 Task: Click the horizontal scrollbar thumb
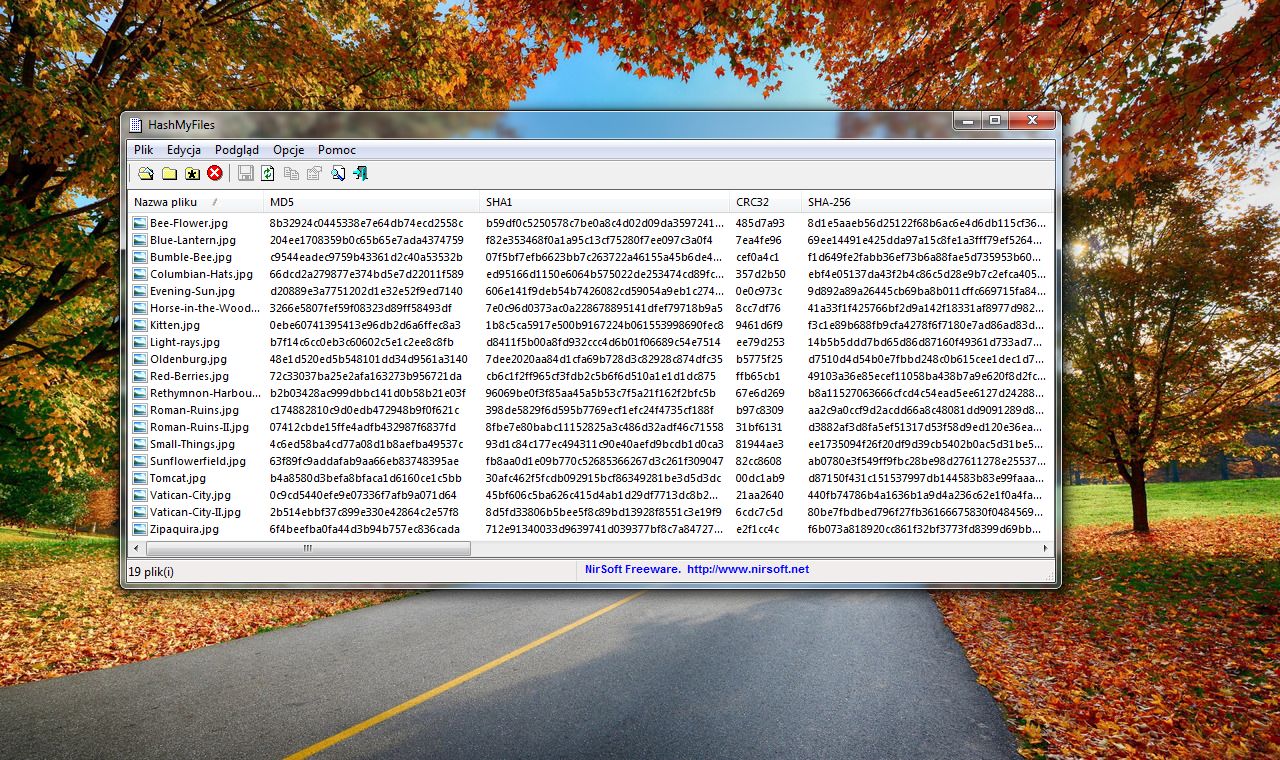coord(308,548)
